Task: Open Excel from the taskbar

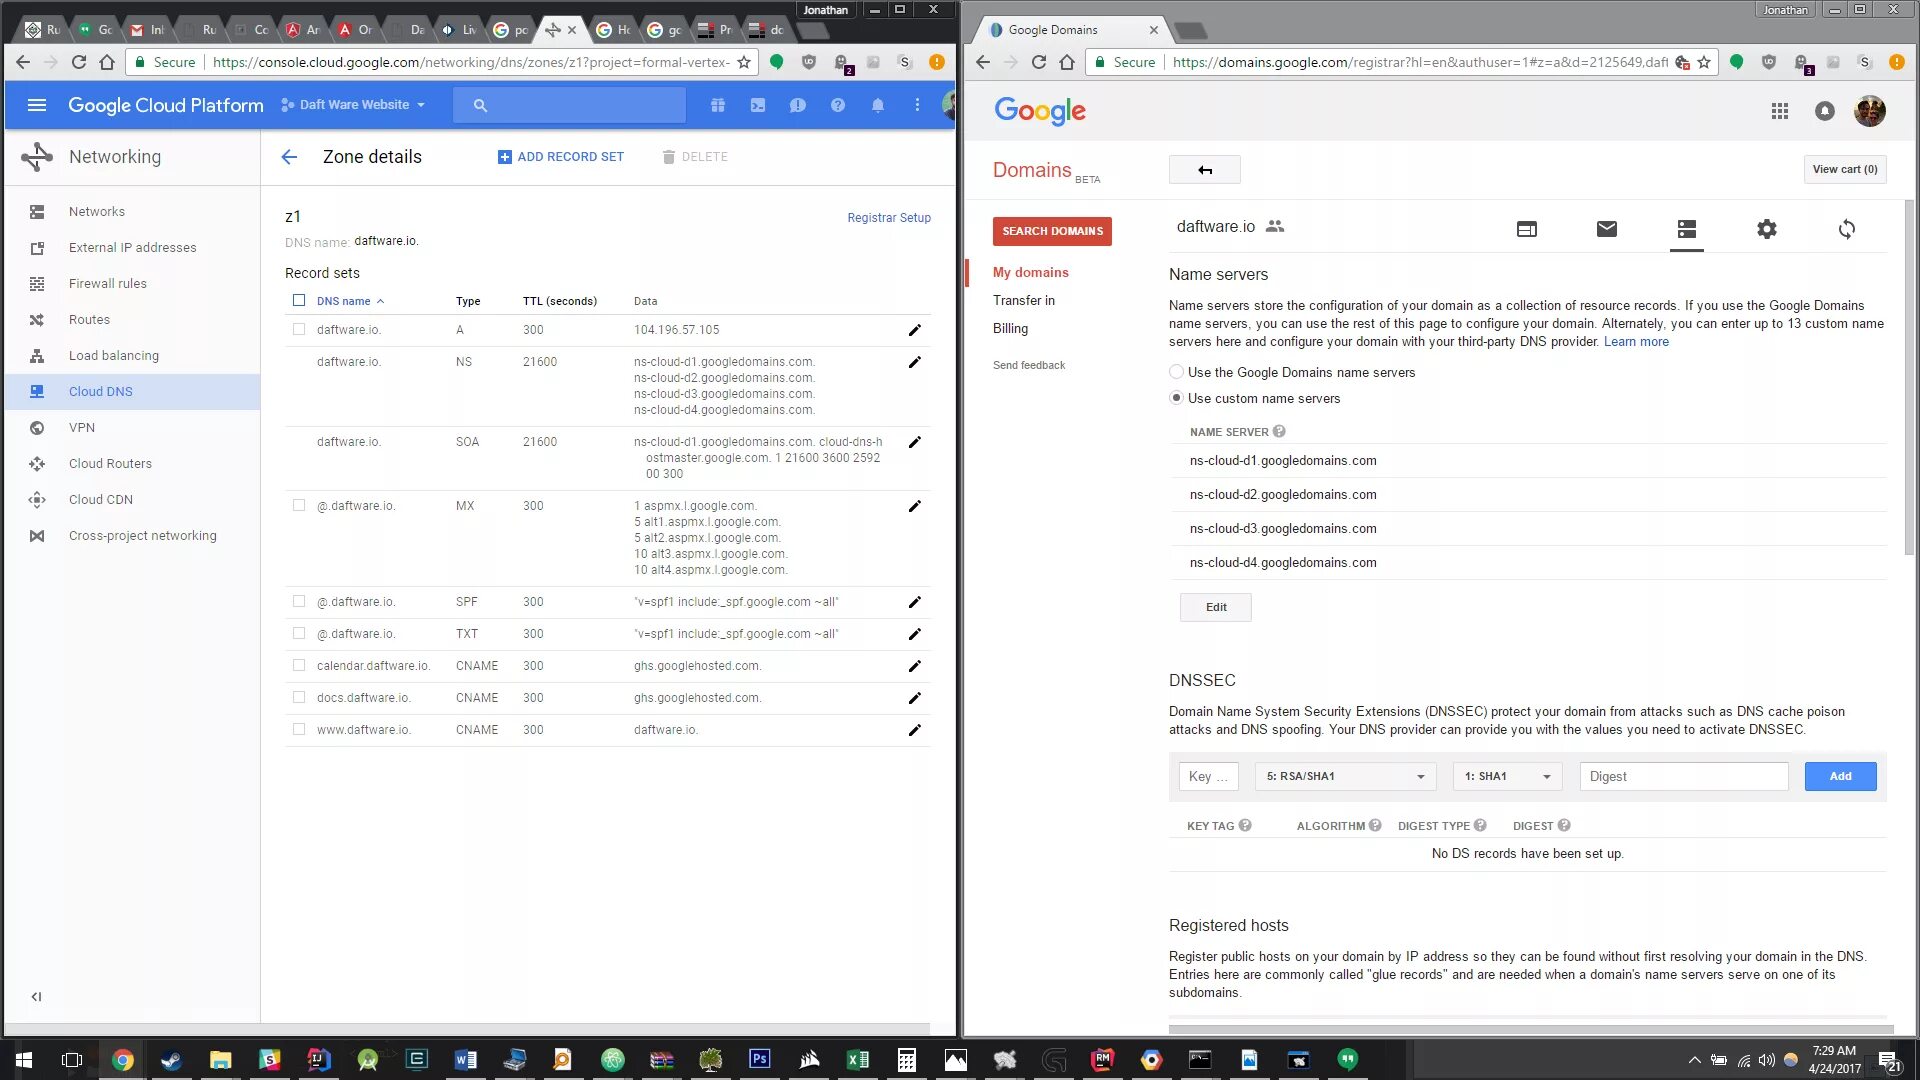Action: pyautogui.click(x=858, y=1060)
